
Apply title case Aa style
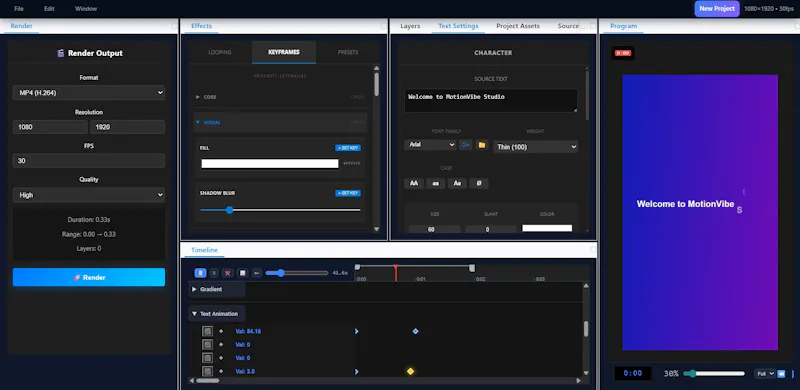coord(457,183)
